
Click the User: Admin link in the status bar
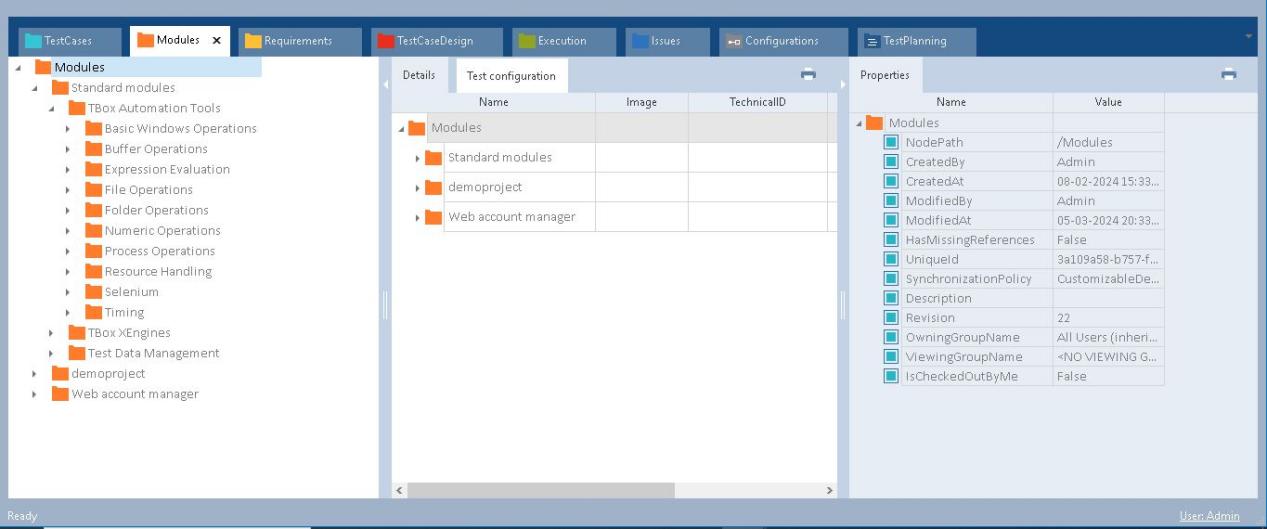click(x=1209, y=516)
